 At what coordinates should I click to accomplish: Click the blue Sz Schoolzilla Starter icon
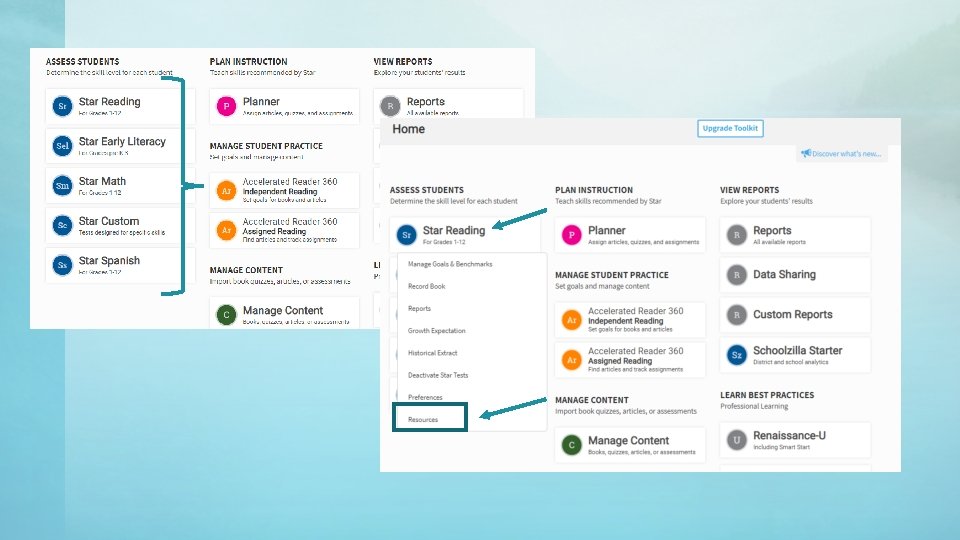tap(737, 354)
